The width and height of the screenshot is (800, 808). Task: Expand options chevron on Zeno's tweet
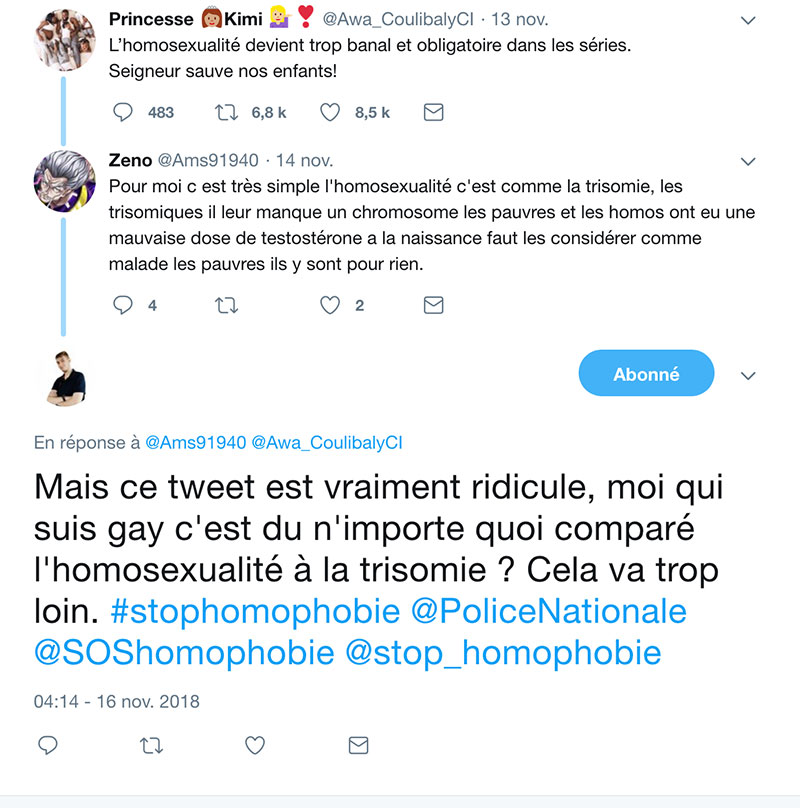[x=747, y=161]
